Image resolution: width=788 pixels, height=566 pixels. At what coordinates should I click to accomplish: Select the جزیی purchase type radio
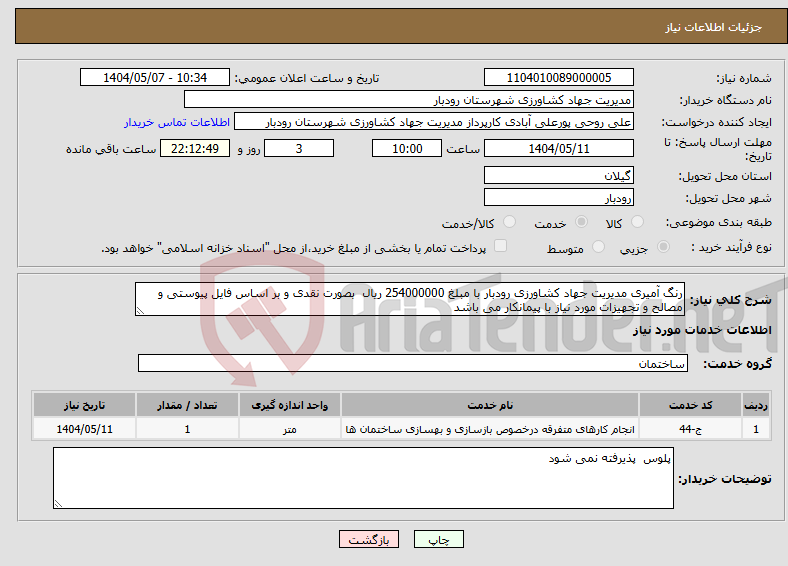tap(663, 246)
